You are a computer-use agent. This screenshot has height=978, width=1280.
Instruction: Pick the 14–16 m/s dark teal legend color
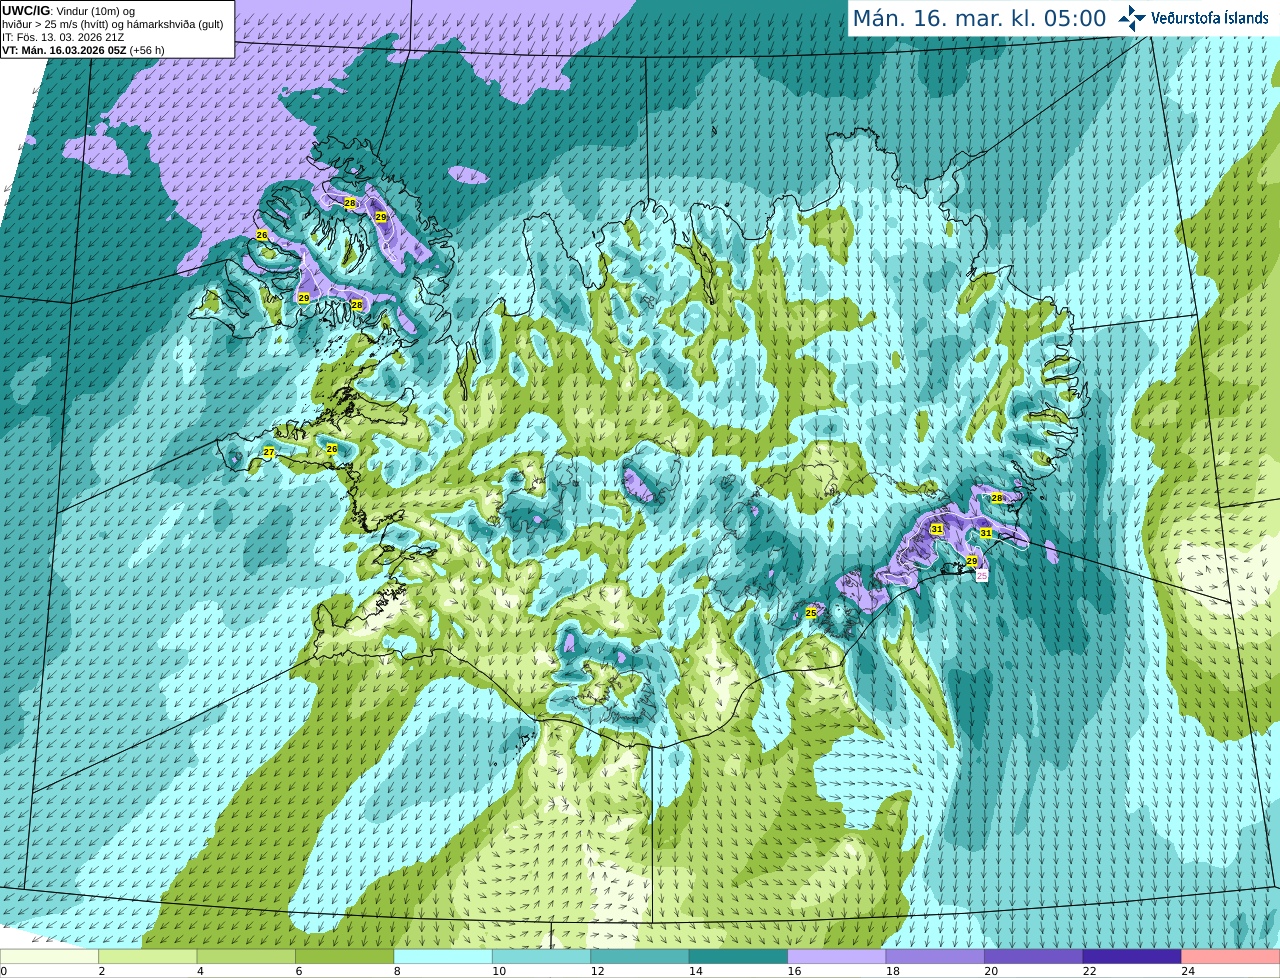click(x=738, y=956)
